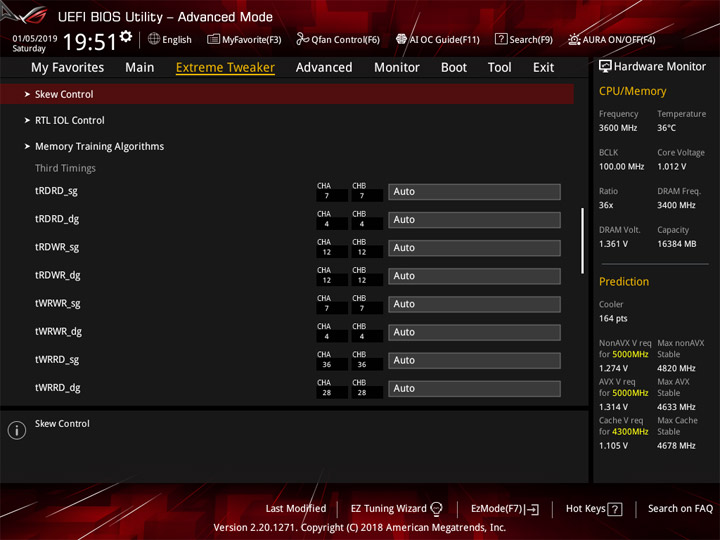Open the tWRWR_dg Auto field
720x540 pixels.
point(474,332)
